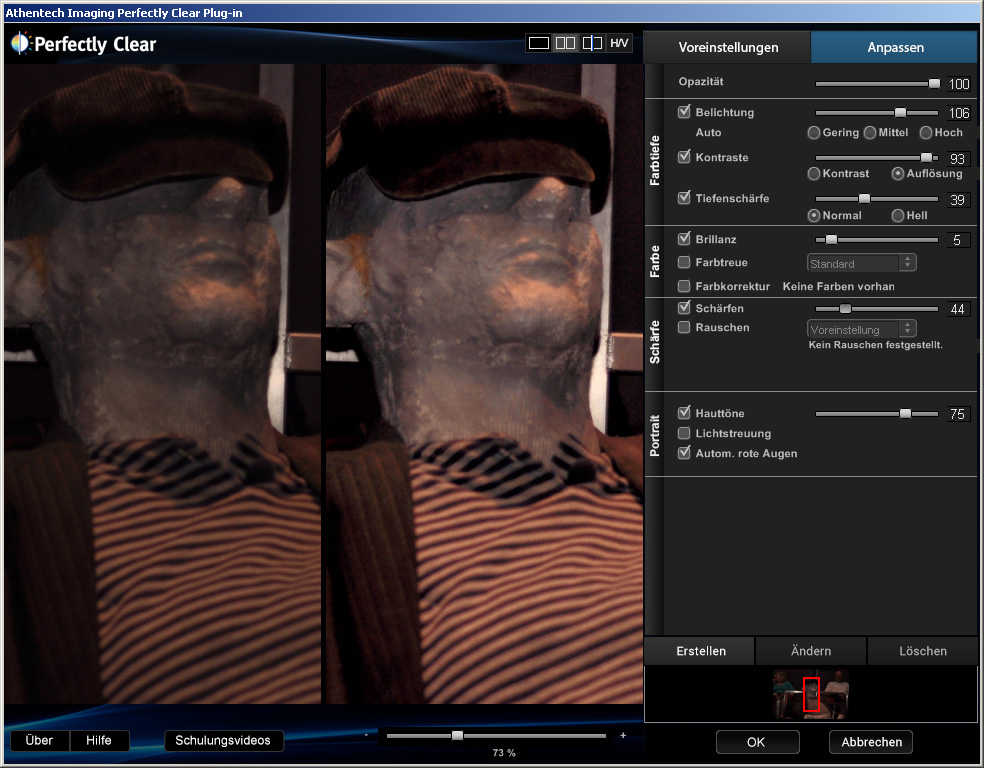Open the Über dialog
This screenshot has width=984, height=768.
coord(39,740)
